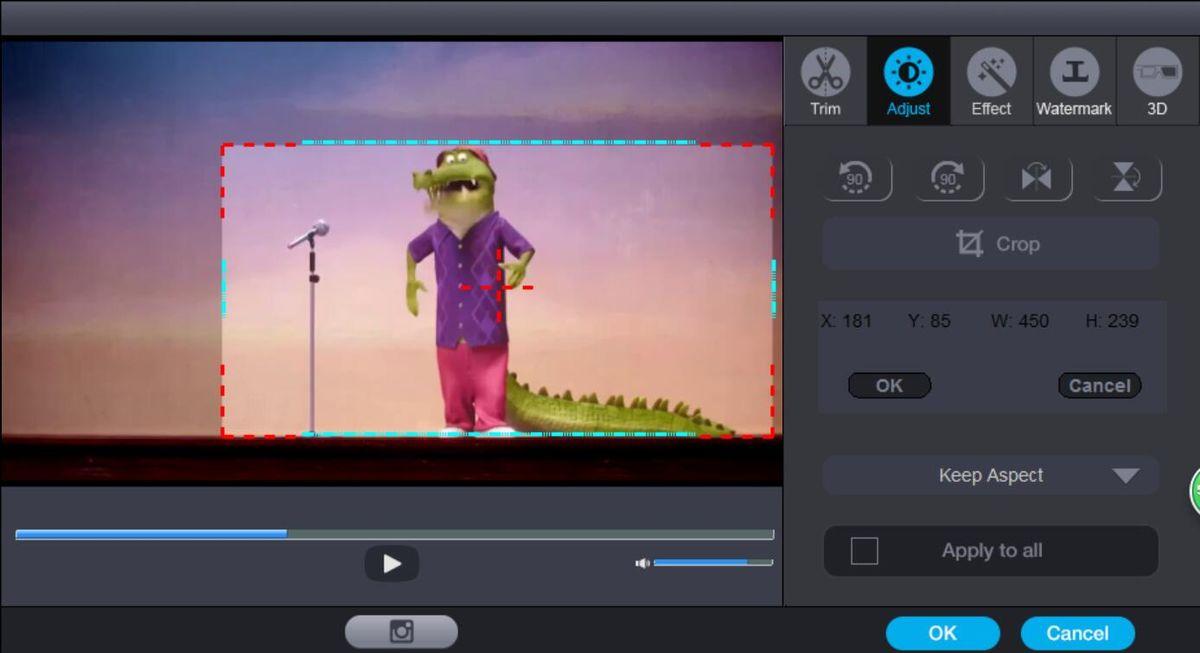Enable the Apply to all checkbox
This screenshot has height=653, width=1200.
864,551
